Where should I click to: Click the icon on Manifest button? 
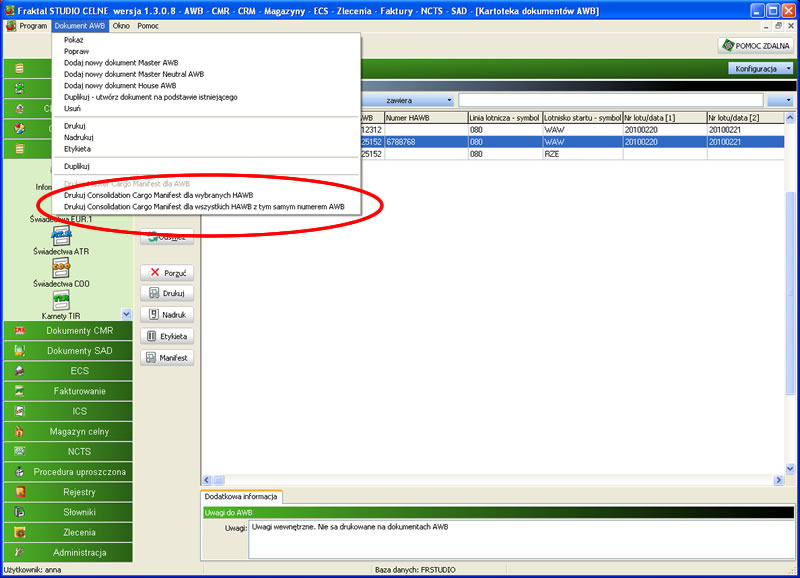151,358
